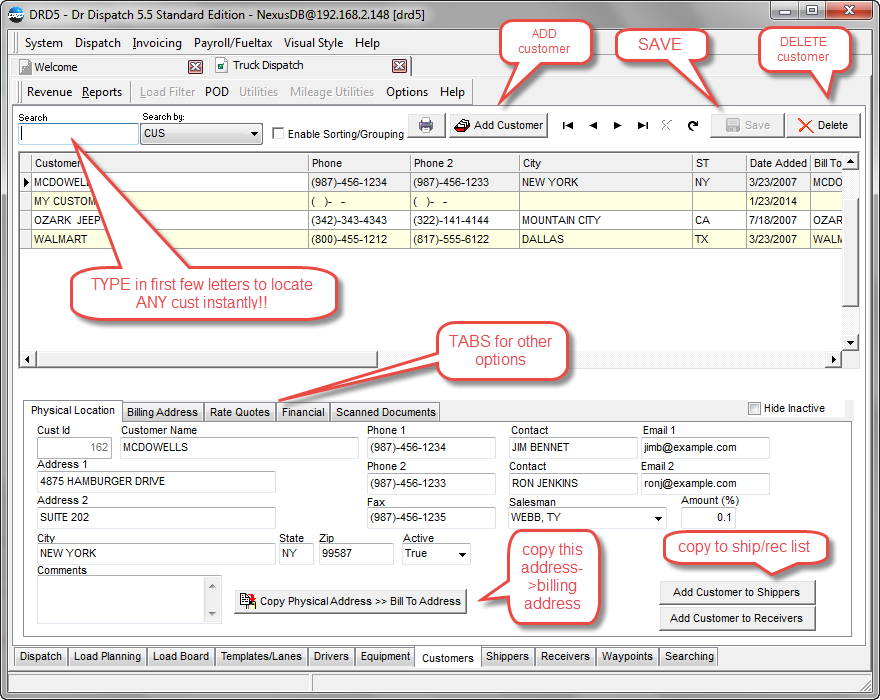Click the City column header
880x700 pixels.
605,163
